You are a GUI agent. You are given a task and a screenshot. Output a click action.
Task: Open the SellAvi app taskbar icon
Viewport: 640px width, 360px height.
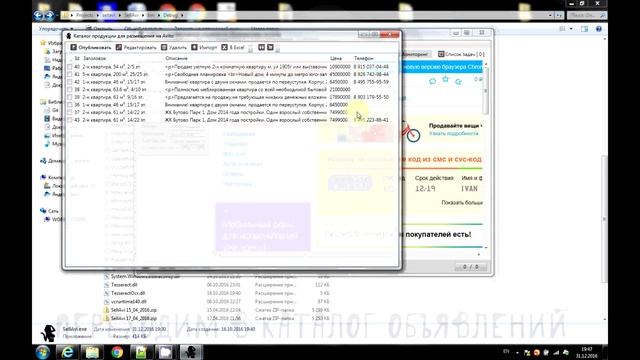tap(190, 352)
